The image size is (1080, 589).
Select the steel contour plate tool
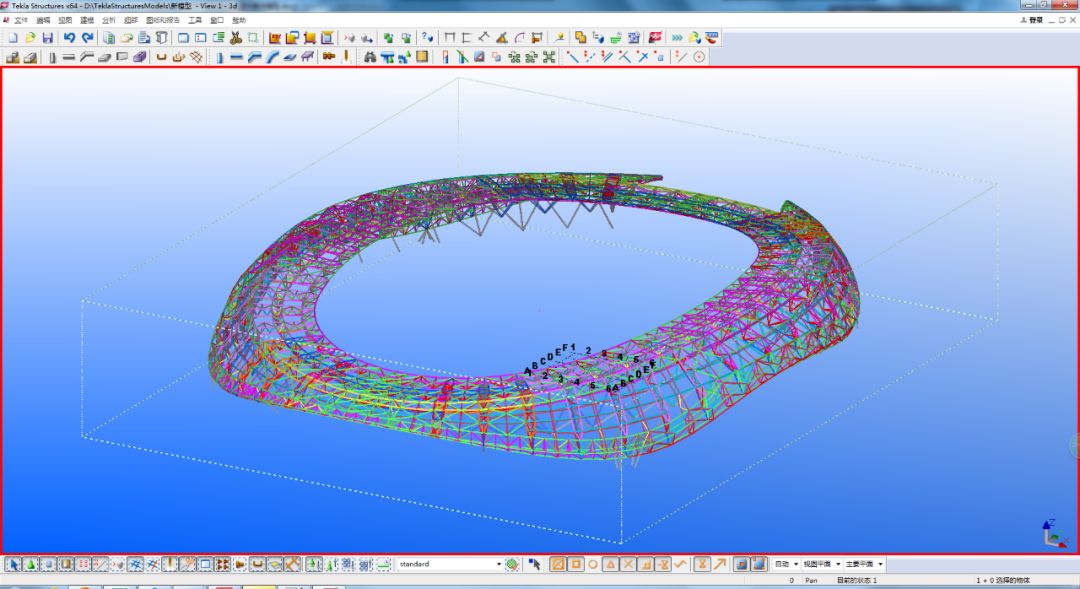(289, 57)
